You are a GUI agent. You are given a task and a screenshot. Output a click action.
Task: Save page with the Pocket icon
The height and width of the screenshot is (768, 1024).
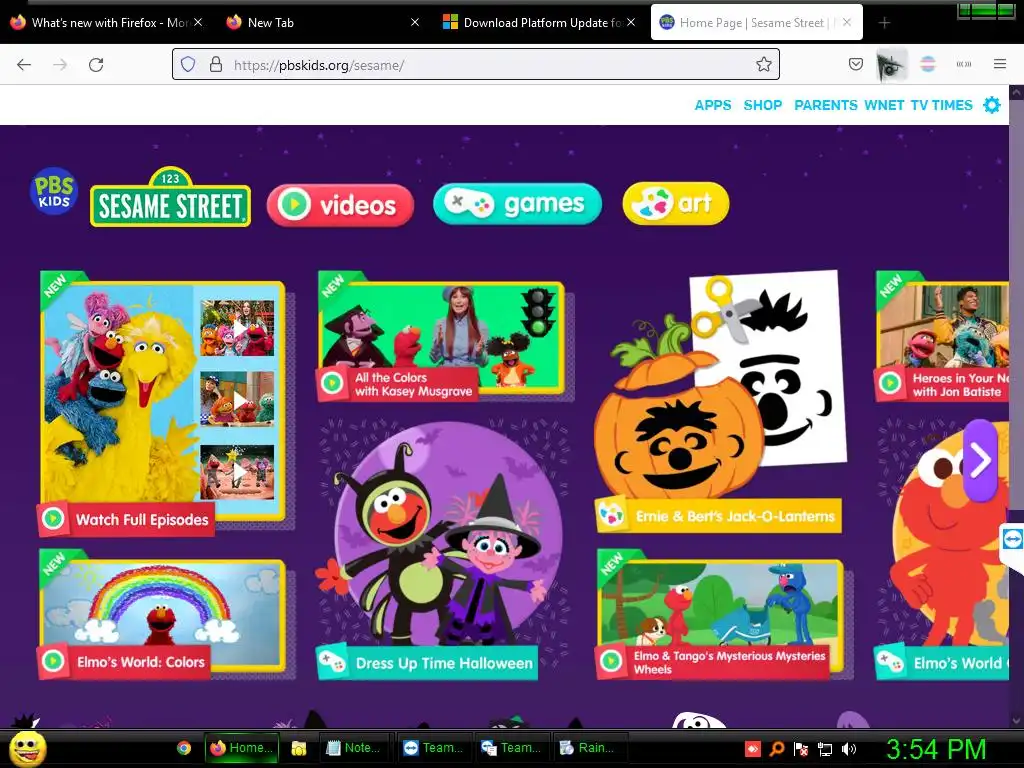pos(856,64)
